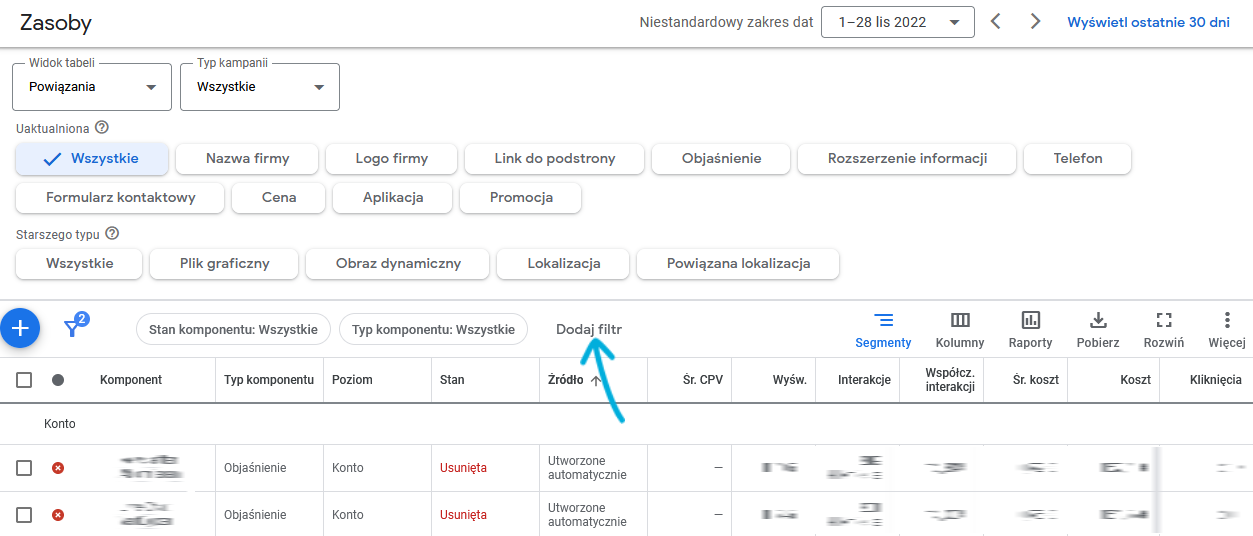Sort by Poziom column header
This screenshot has height=536, width=1253.
352,380
